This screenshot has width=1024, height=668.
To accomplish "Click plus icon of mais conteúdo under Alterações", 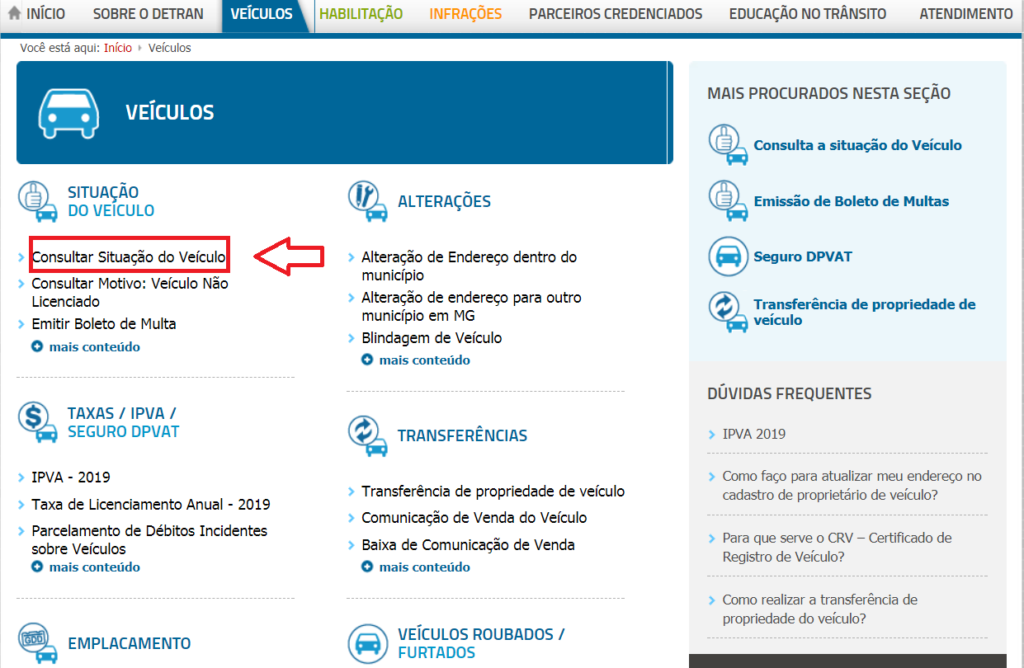I will pos(367,359).
